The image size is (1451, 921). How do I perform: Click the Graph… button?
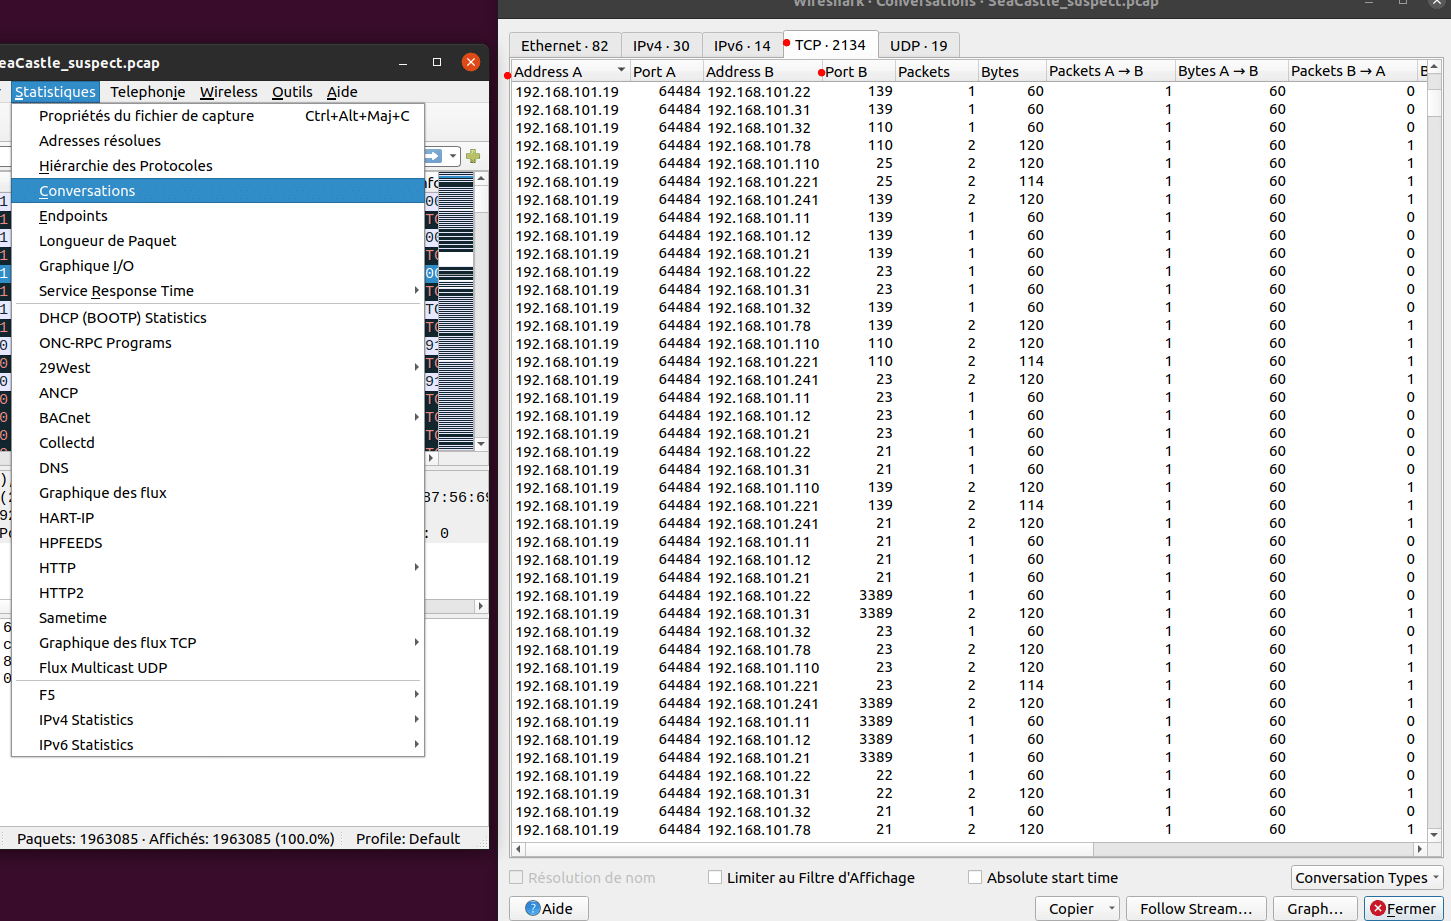point(1315,908)
